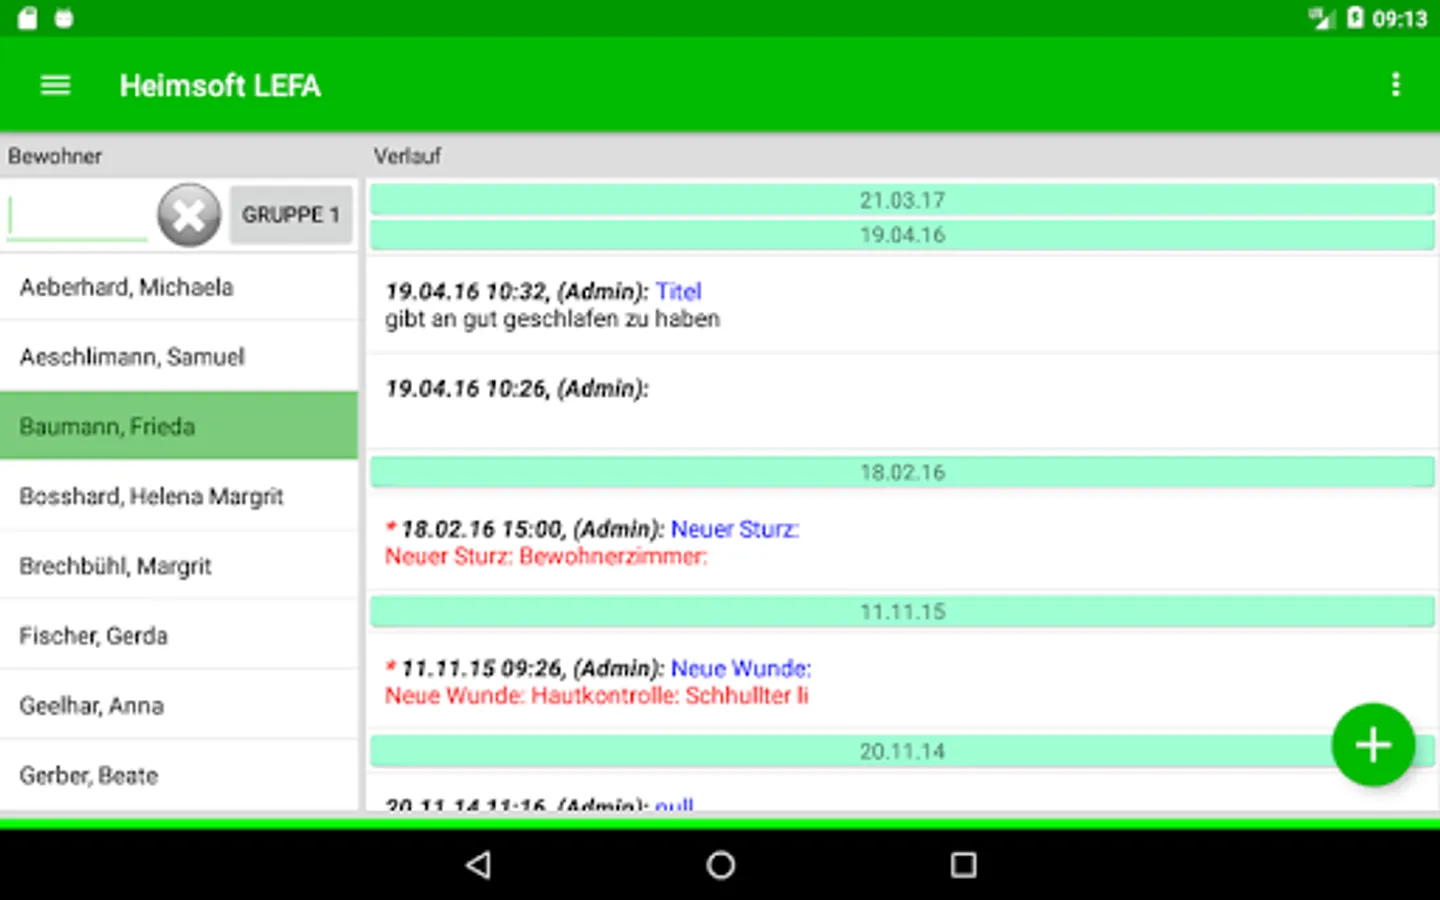Select resident Geelhar, Anna
Screen dimensions: 1440x900
pos(179,706)
